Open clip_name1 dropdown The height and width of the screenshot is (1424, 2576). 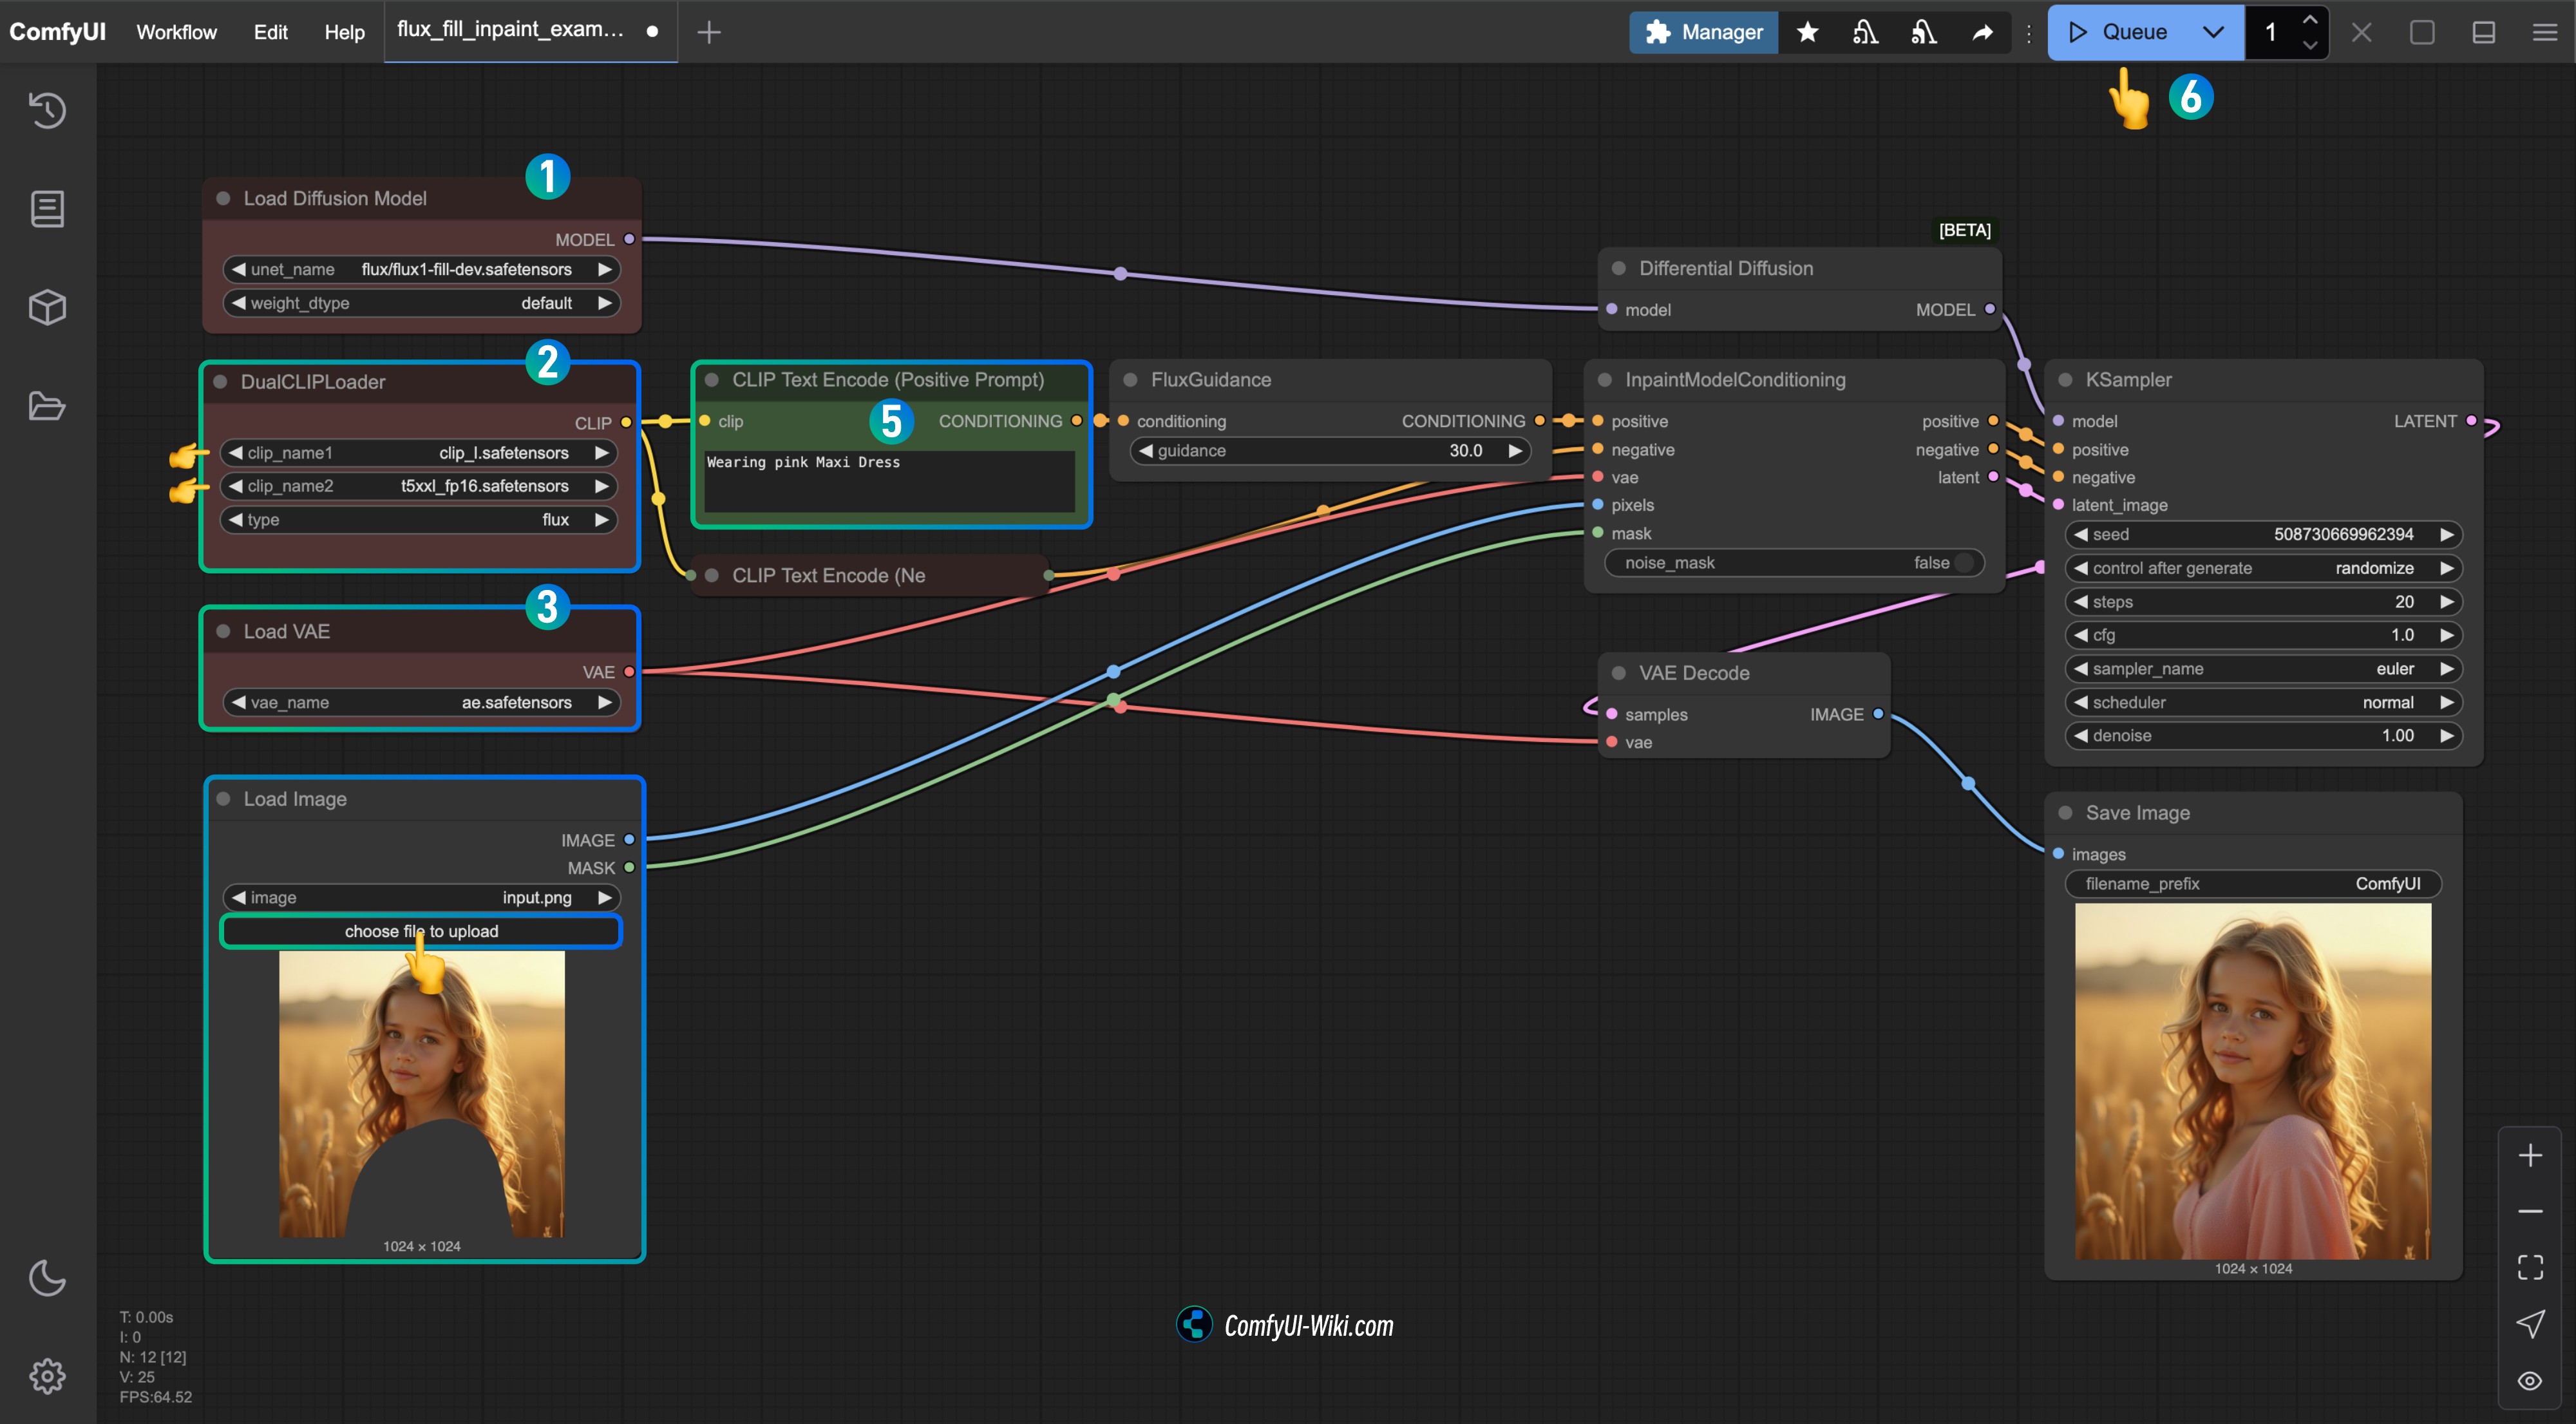[418, 453]
